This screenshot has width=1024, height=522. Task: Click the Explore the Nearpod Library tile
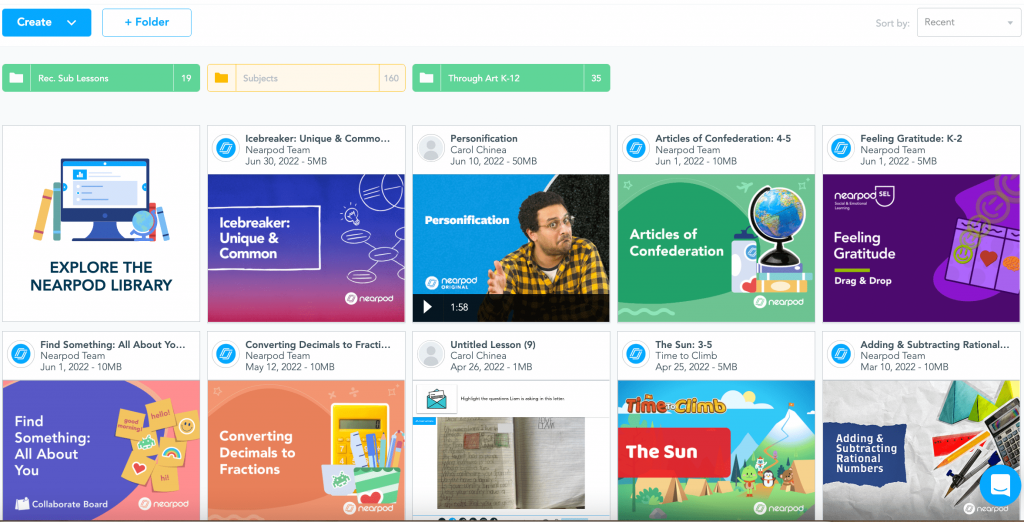click(101, 223)
